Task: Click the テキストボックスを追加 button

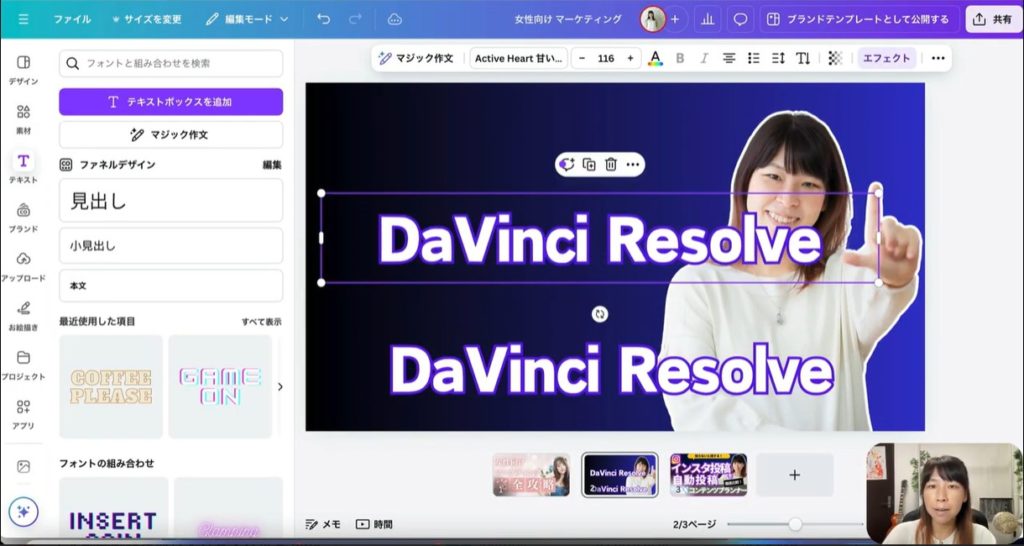Action: pos(171,102)
